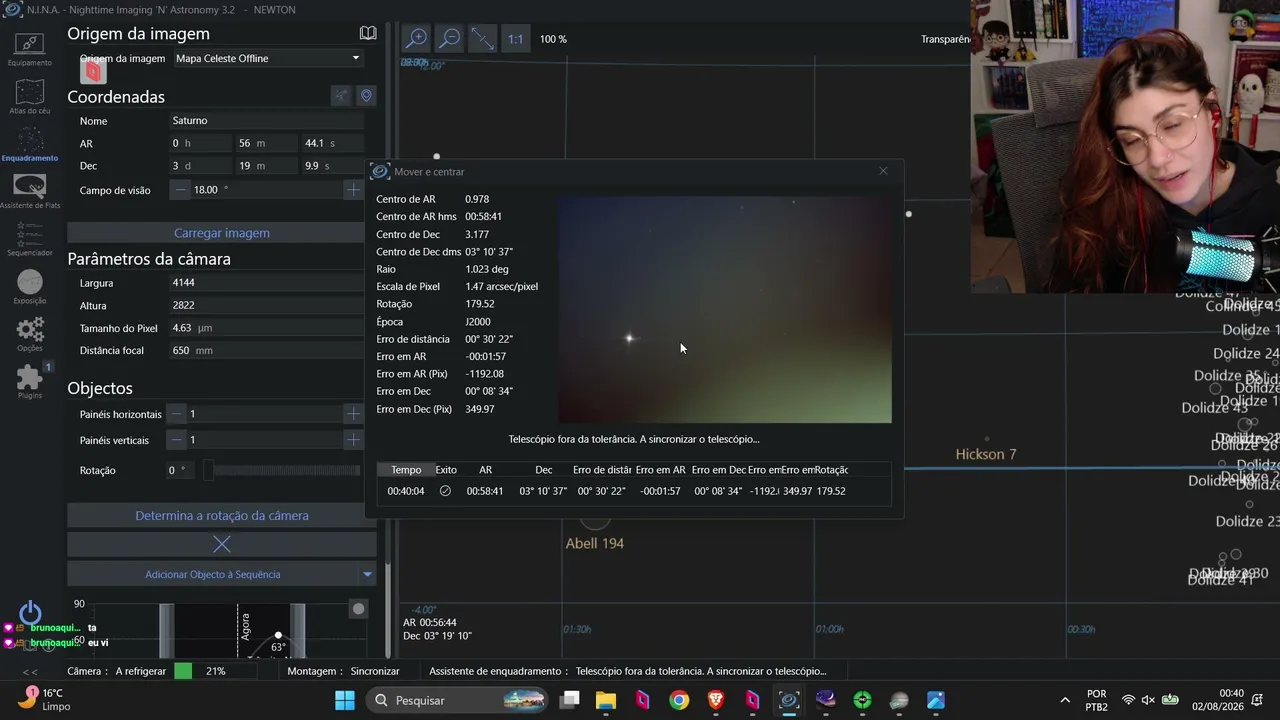The width and height of the screenshot is (1280, 720).
Task: Click Pesquisar taskbar search box
Action: (458, 700)
